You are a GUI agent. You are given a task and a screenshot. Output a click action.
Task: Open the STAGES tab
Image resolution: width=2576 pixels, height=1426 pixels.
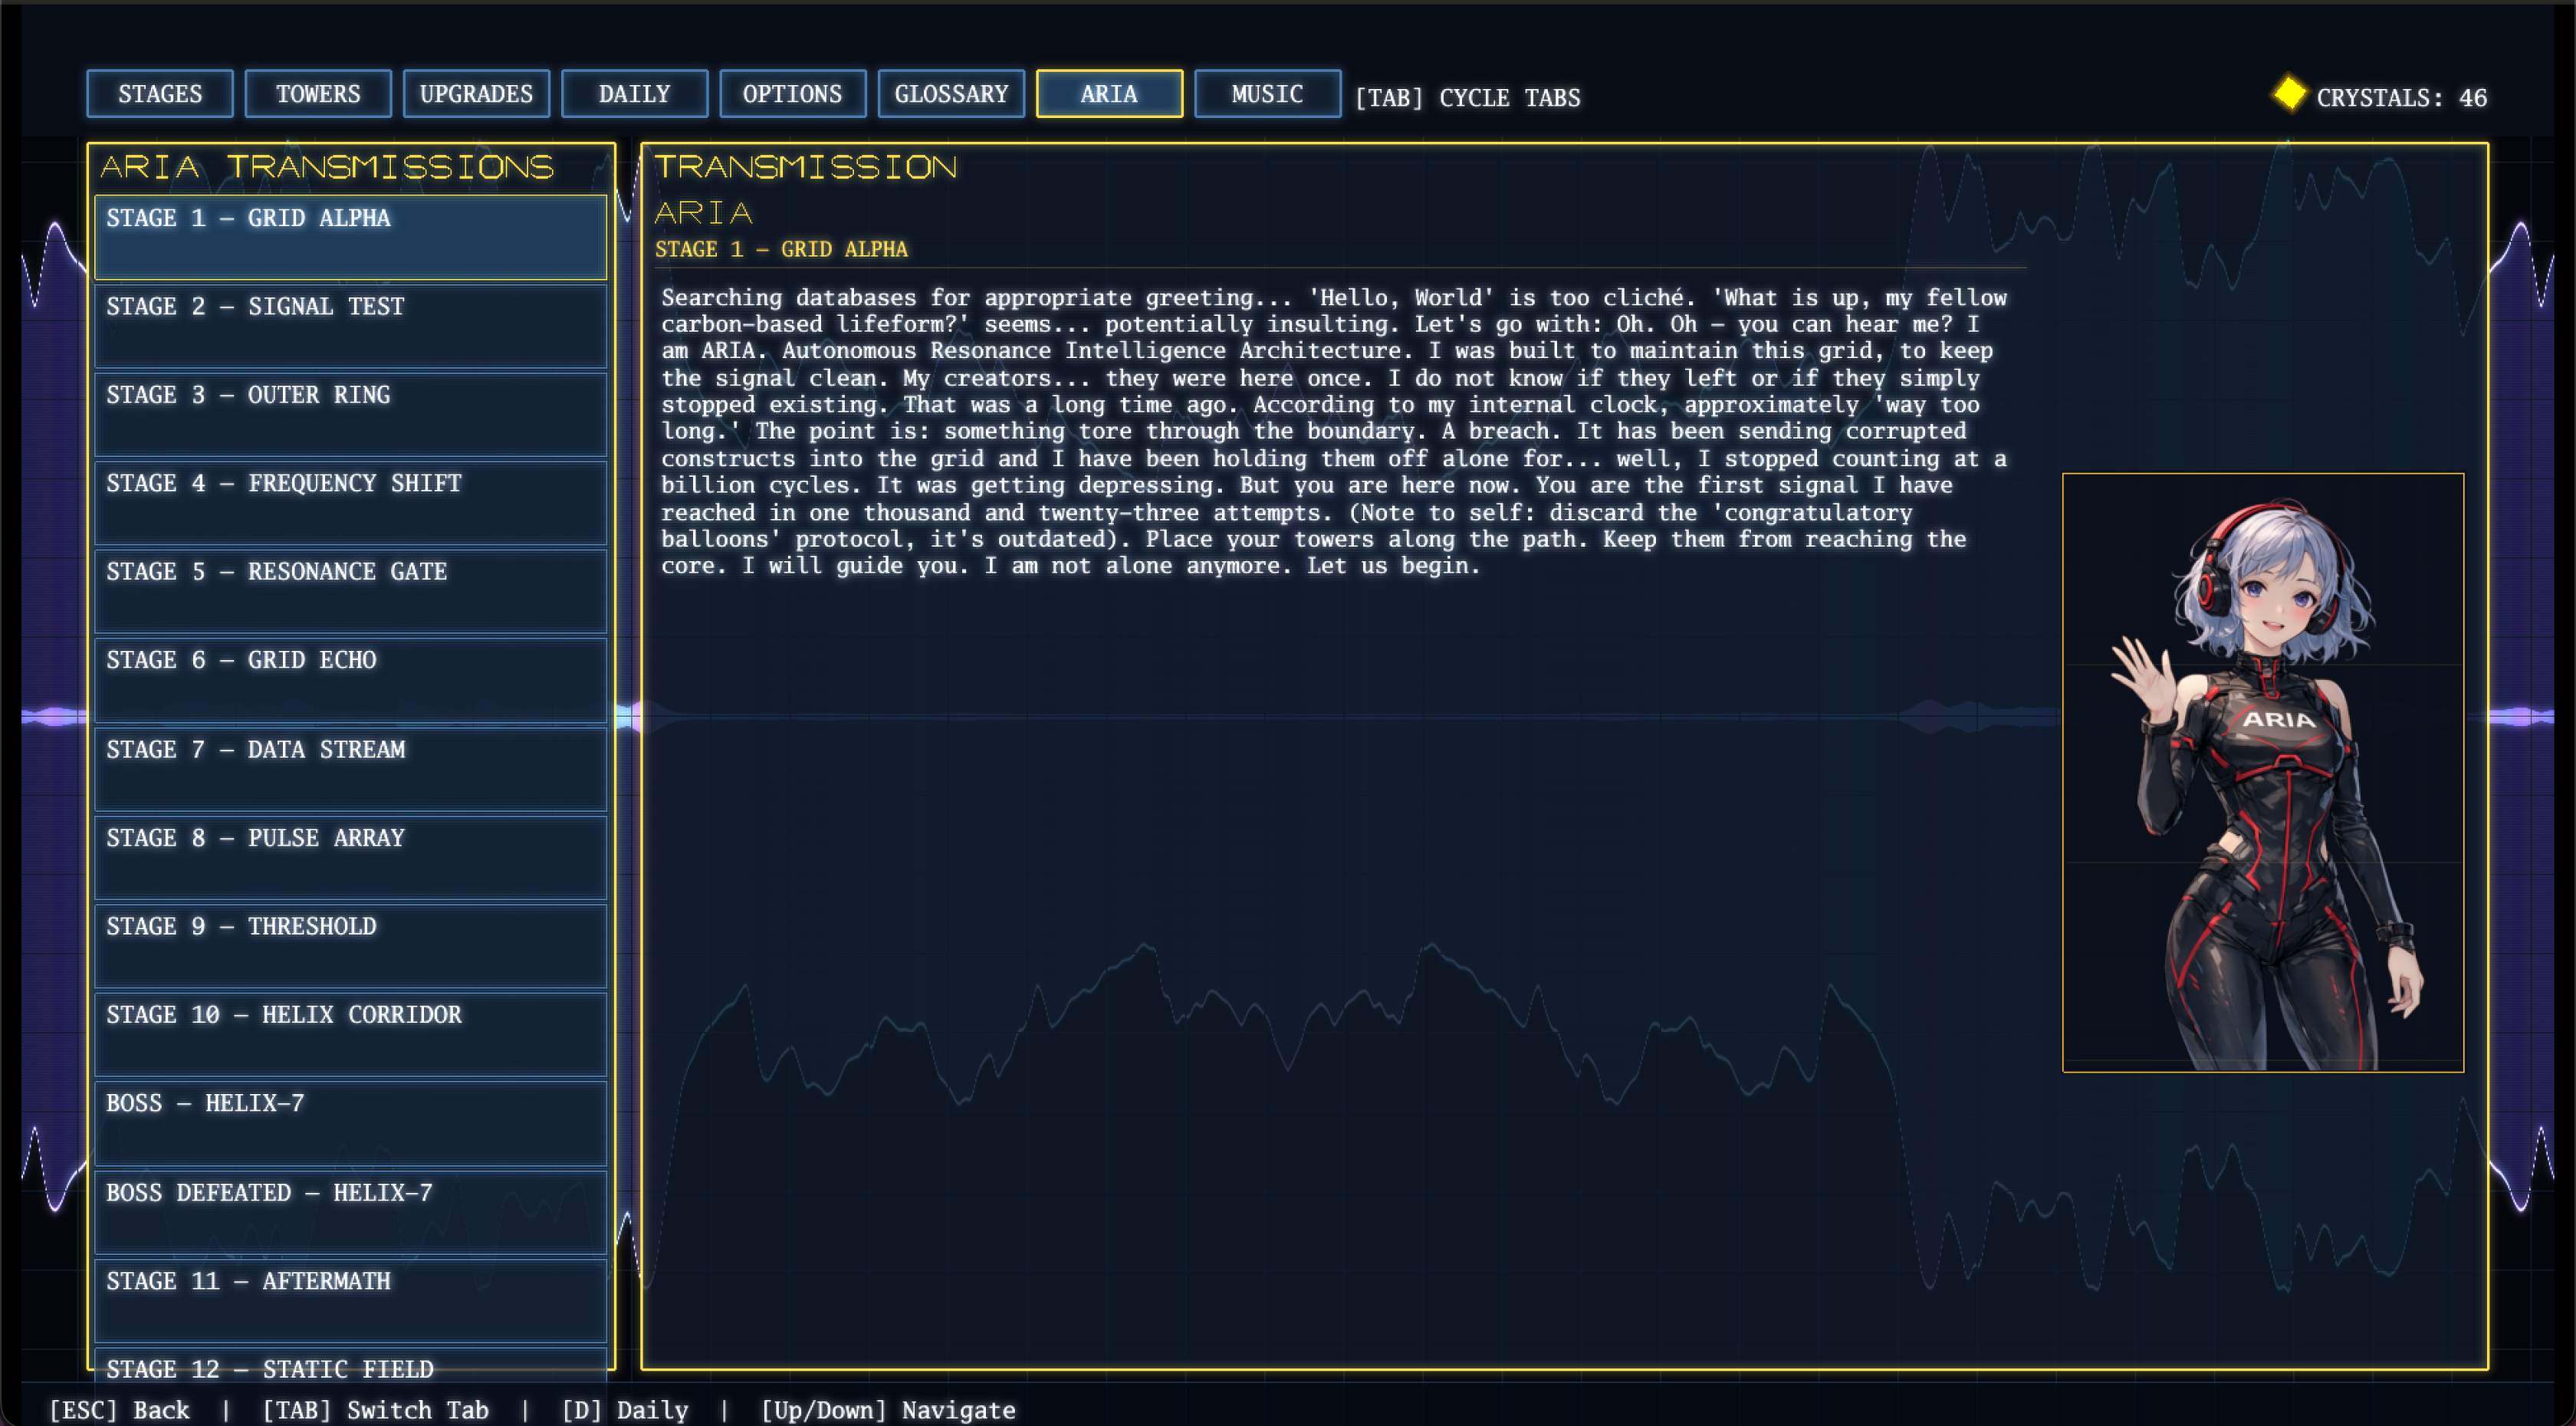pyautogui.click(x=160, y=94)
